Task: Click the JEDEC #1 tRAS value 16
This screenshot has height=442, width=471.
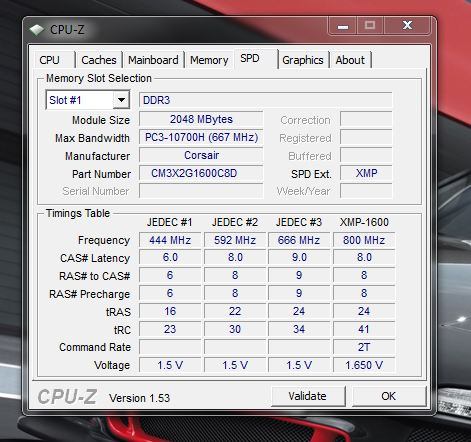Action: [170, 311]
